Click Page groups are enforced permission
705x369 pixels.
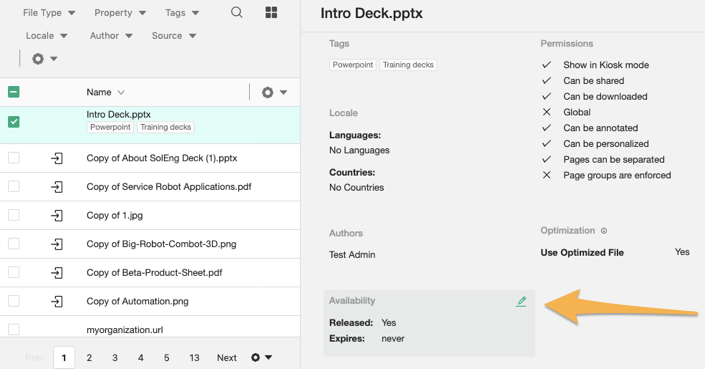(617, 175)
